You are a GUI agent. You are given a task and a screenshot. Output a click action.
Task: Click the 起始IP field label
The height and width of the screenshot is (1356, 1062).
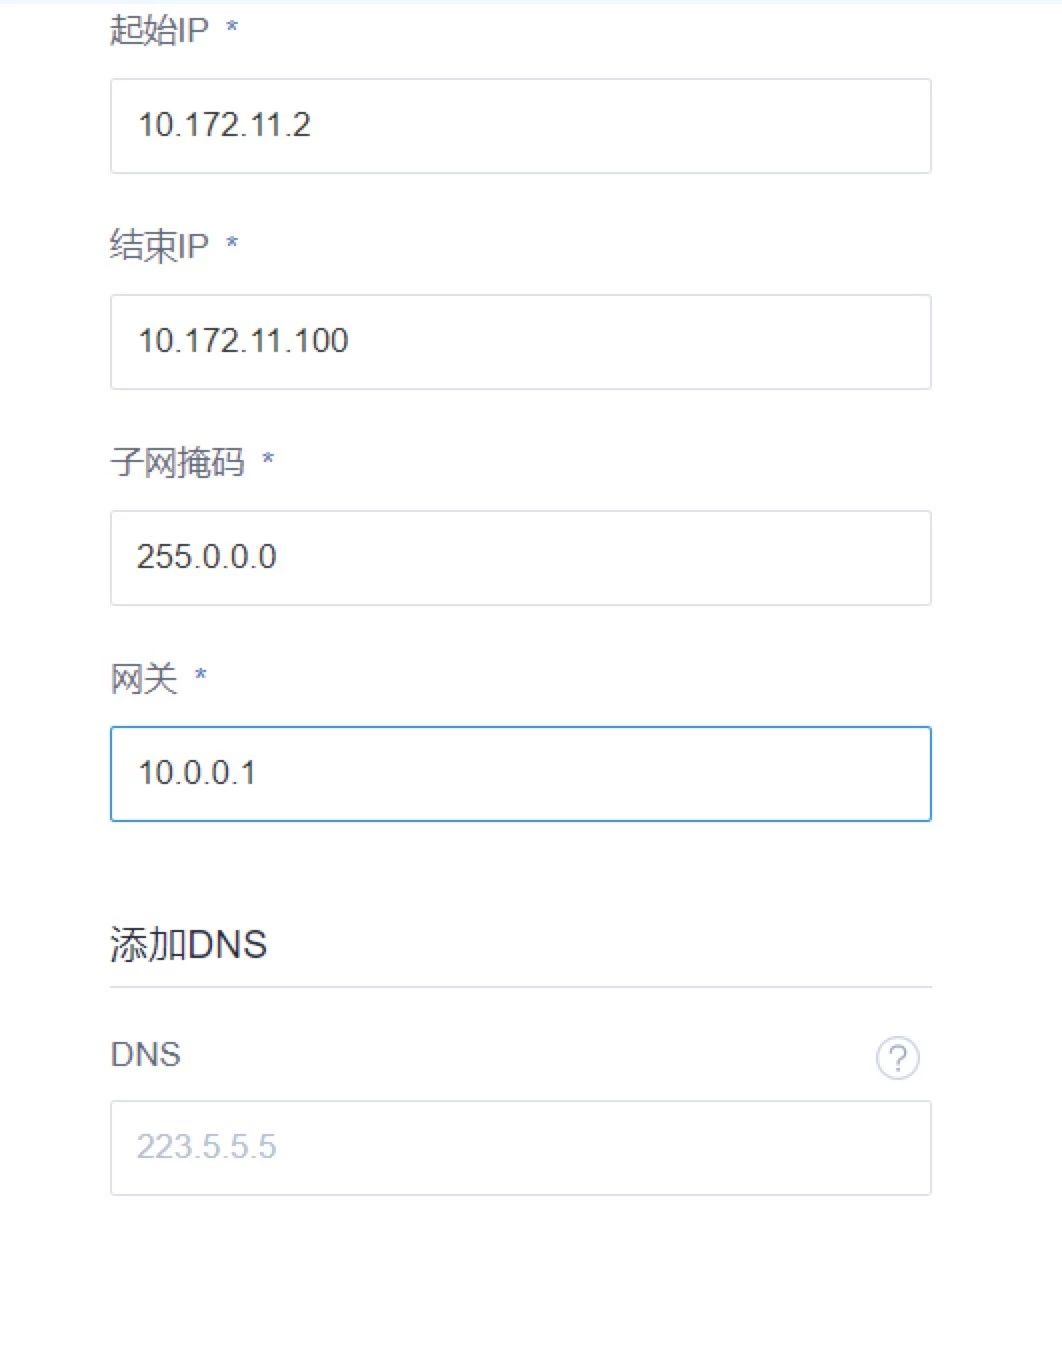[159, 30]
